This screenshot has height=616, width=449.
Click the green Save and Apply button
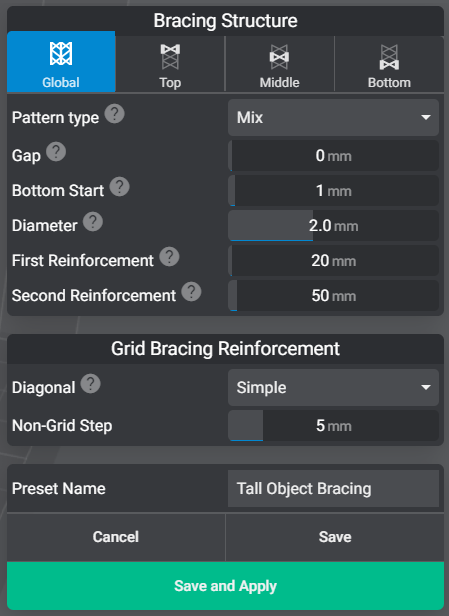pos(225,586)
